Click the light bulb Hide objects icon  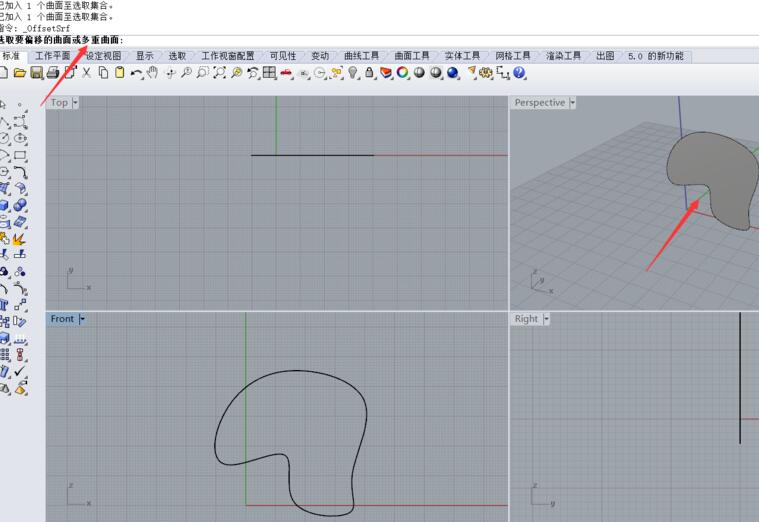[353, 73]
